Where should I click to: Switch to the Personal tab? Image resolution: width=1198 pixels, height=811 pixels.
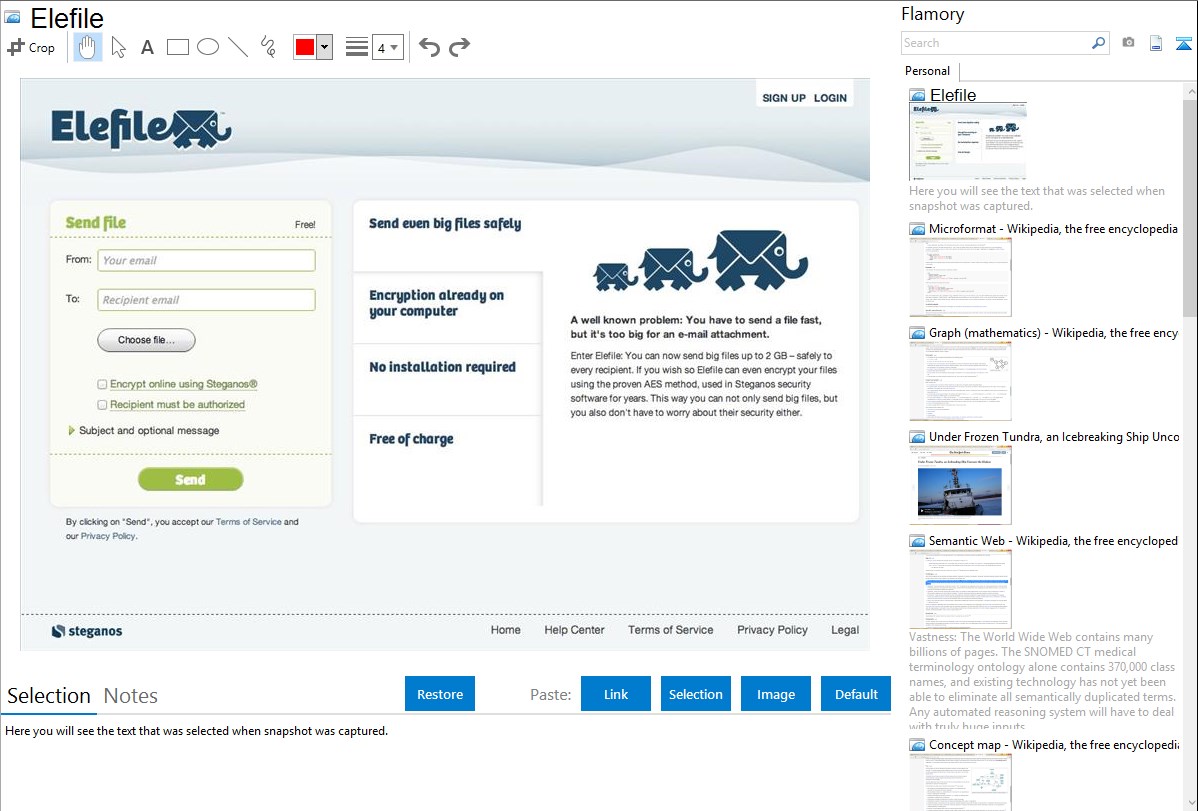click(928, 71)
